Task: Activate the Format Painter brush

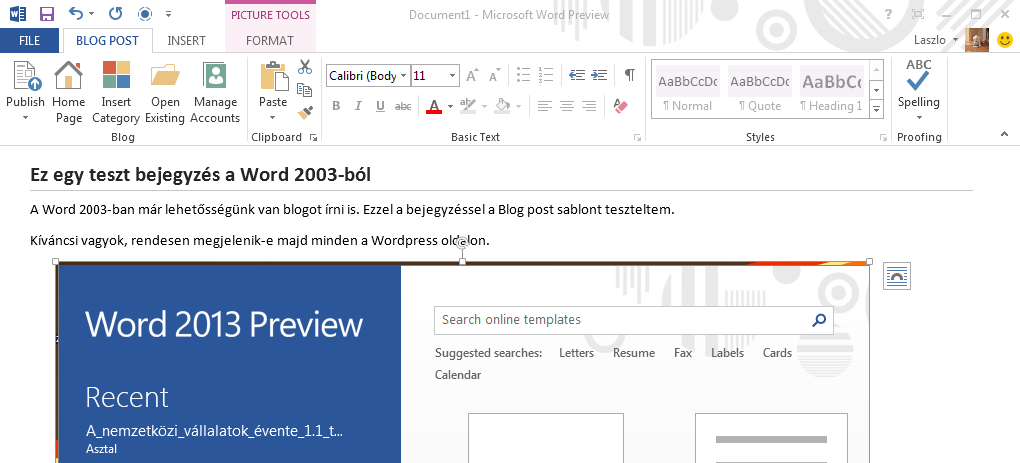Action: [304, 112]
